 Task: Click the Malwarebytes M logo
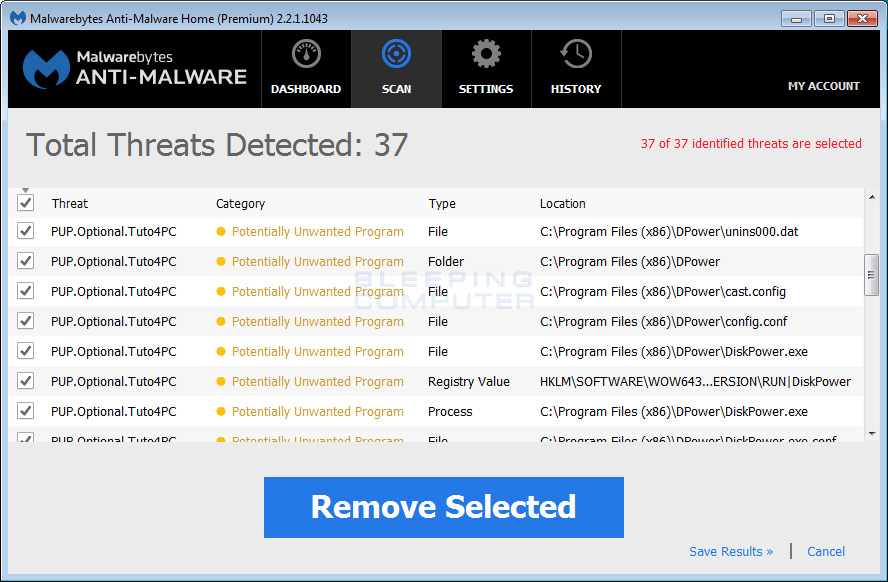pyautogui.click(x=43, y=68)
